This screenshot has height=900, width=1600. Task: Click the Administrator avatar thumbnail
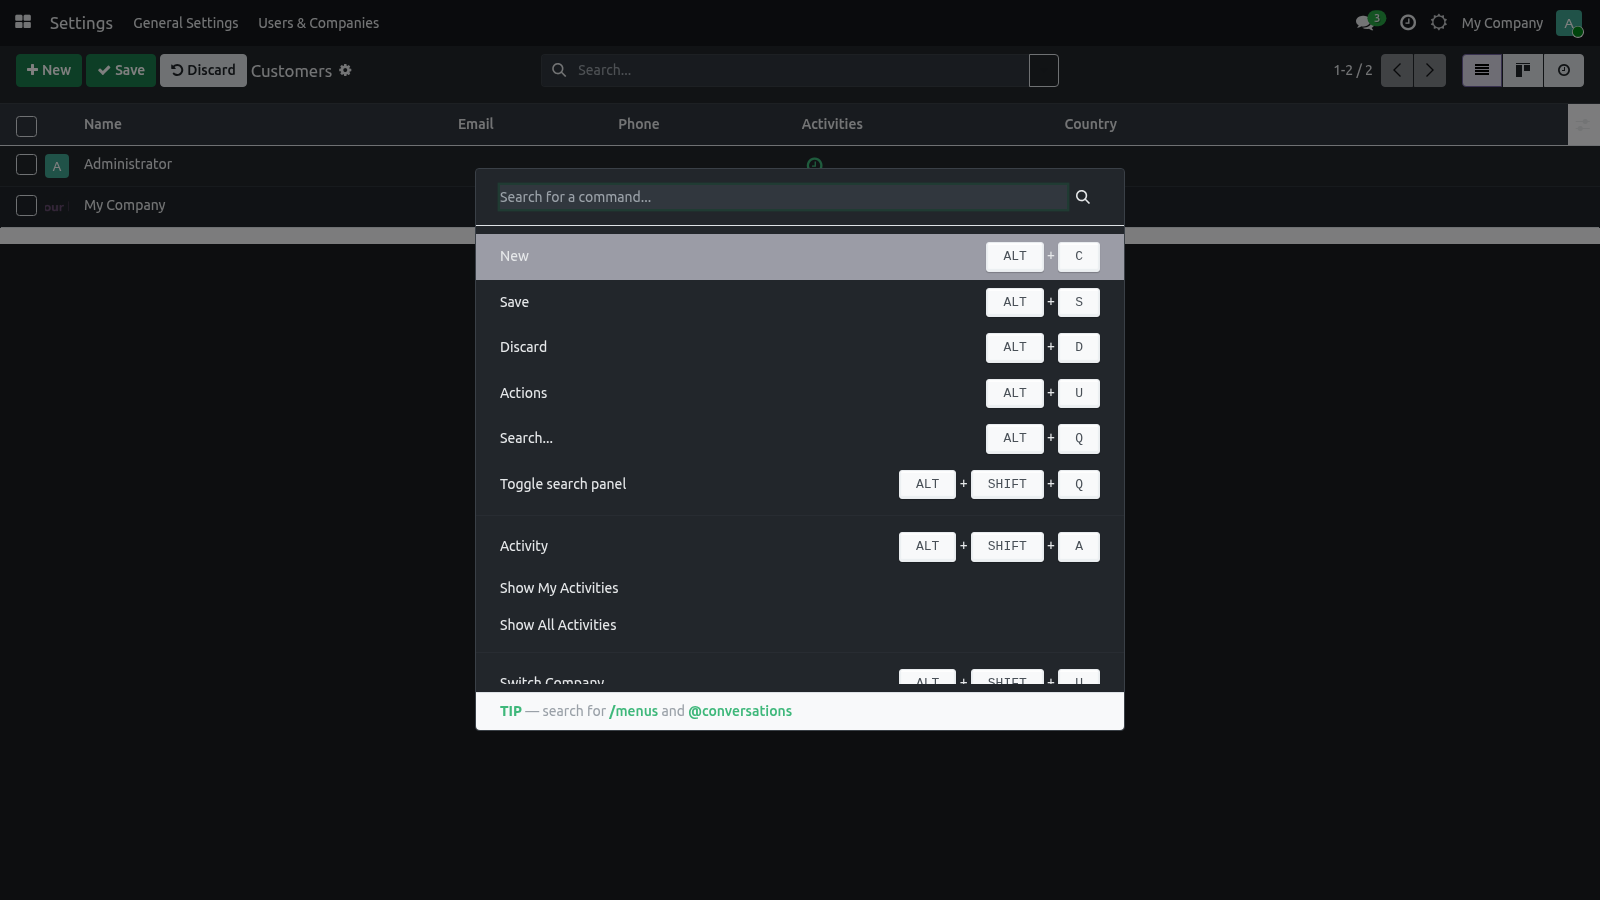(57, 166)
